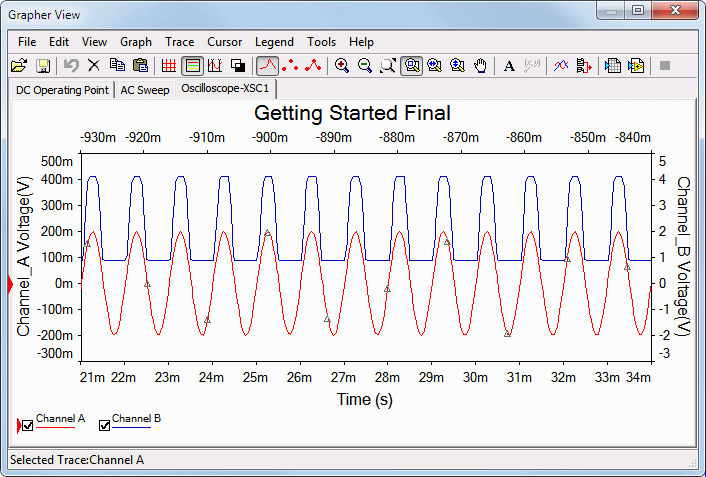Click the Channel A legend label
The height and width of the screenshot is (477, 706).
pos(60,418)
